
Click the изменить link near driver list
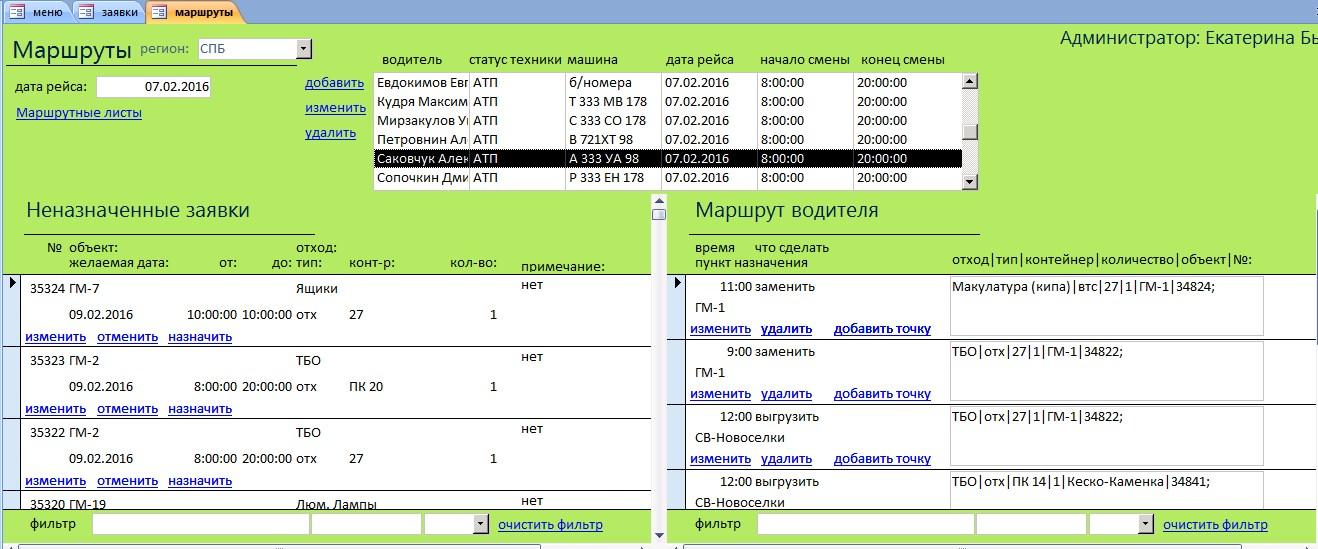point(335,108)
